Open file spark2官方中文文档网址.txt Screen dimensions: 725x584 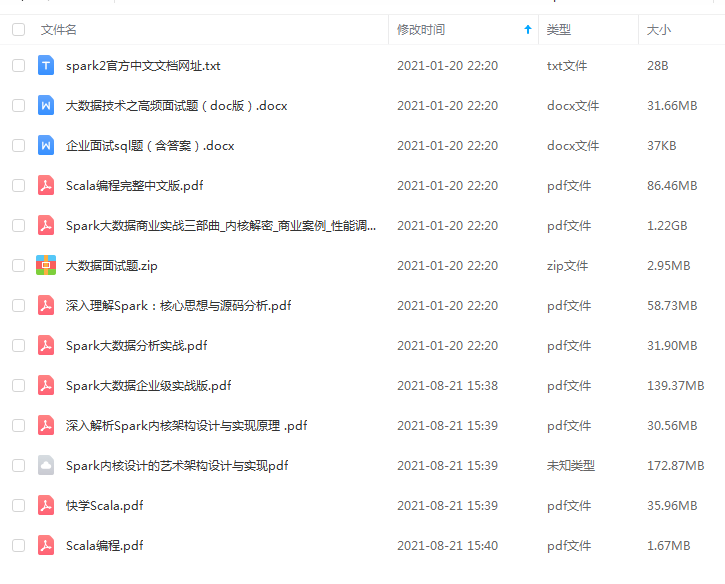(143, 66)
